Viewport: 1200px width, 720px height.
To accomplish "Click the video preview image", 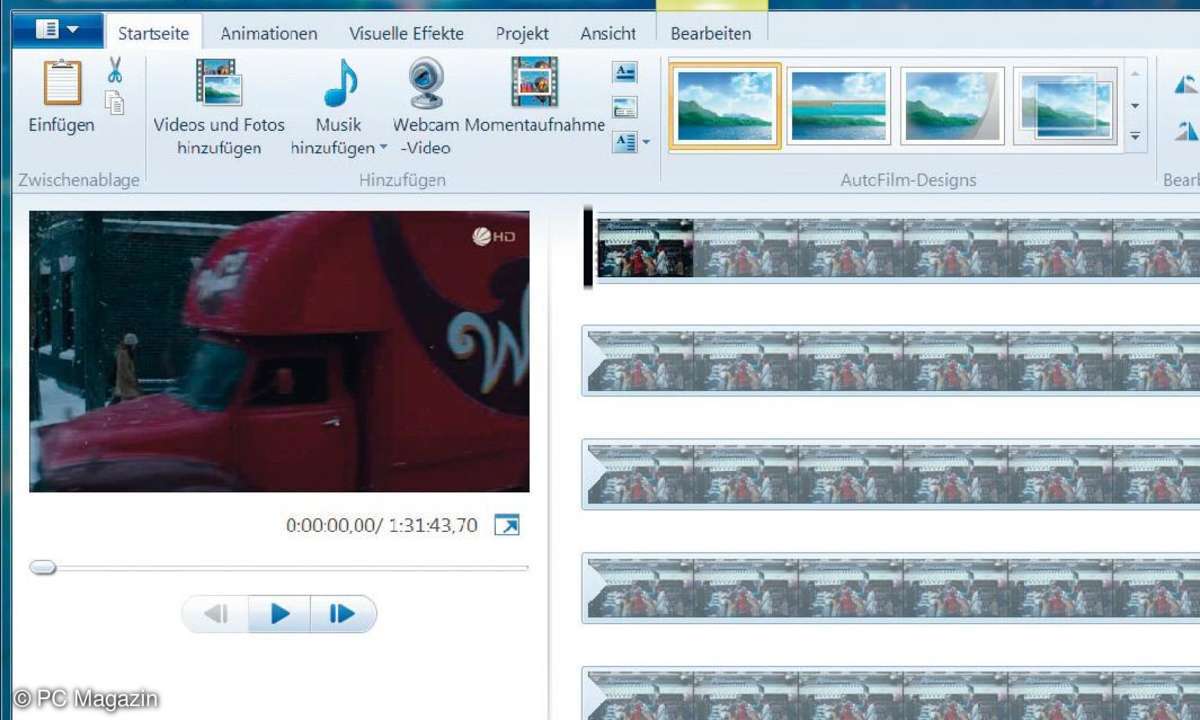I will tap(279, 351).
